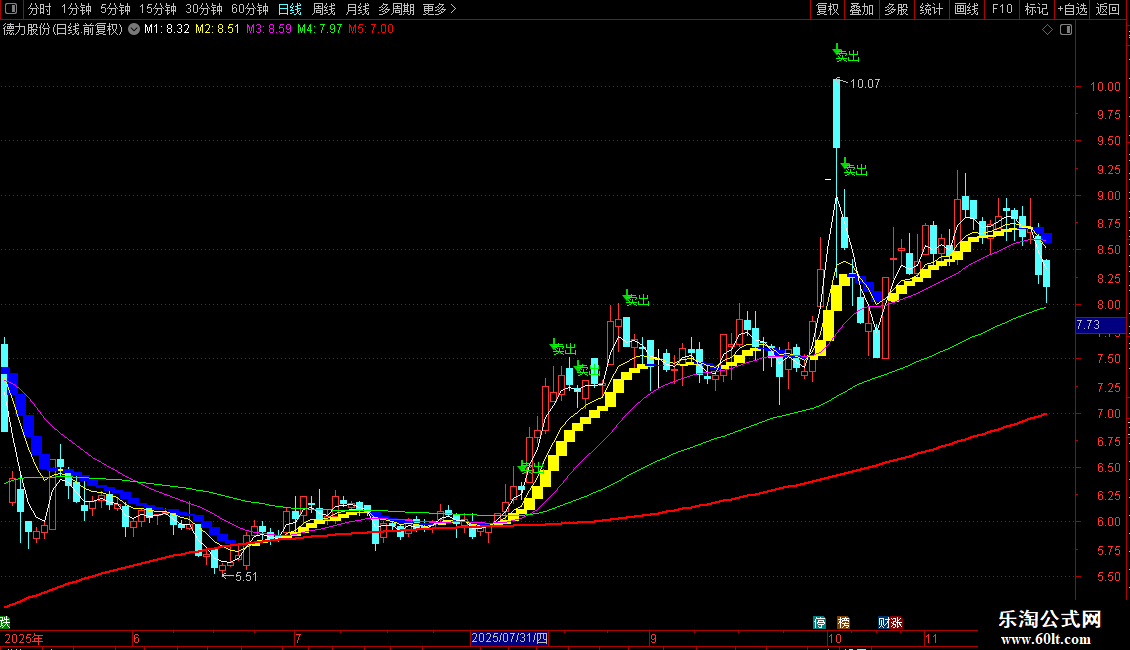The image size is (1130, 650).
Task: Click the 多股 multi-stock button
Action: click(x=896, y=9)
